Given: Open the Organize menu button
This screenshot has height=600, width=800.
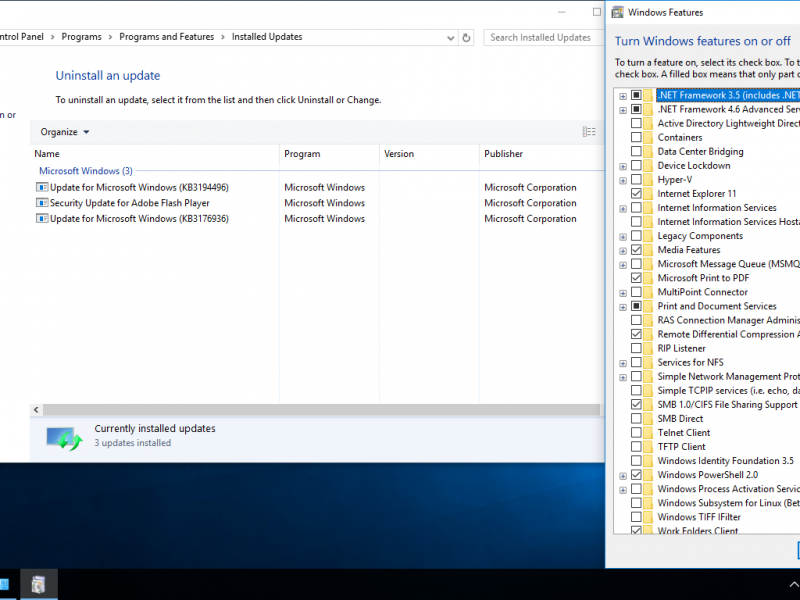Looking at the screenshot, I should [x=65, y=132].
